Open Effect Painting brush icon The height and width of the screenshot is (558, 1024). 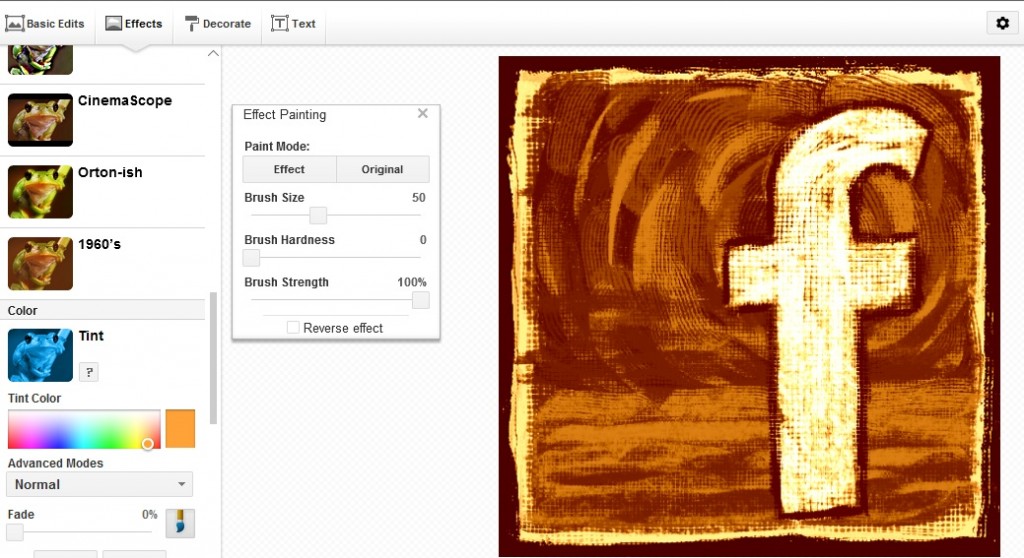(180, 523)
